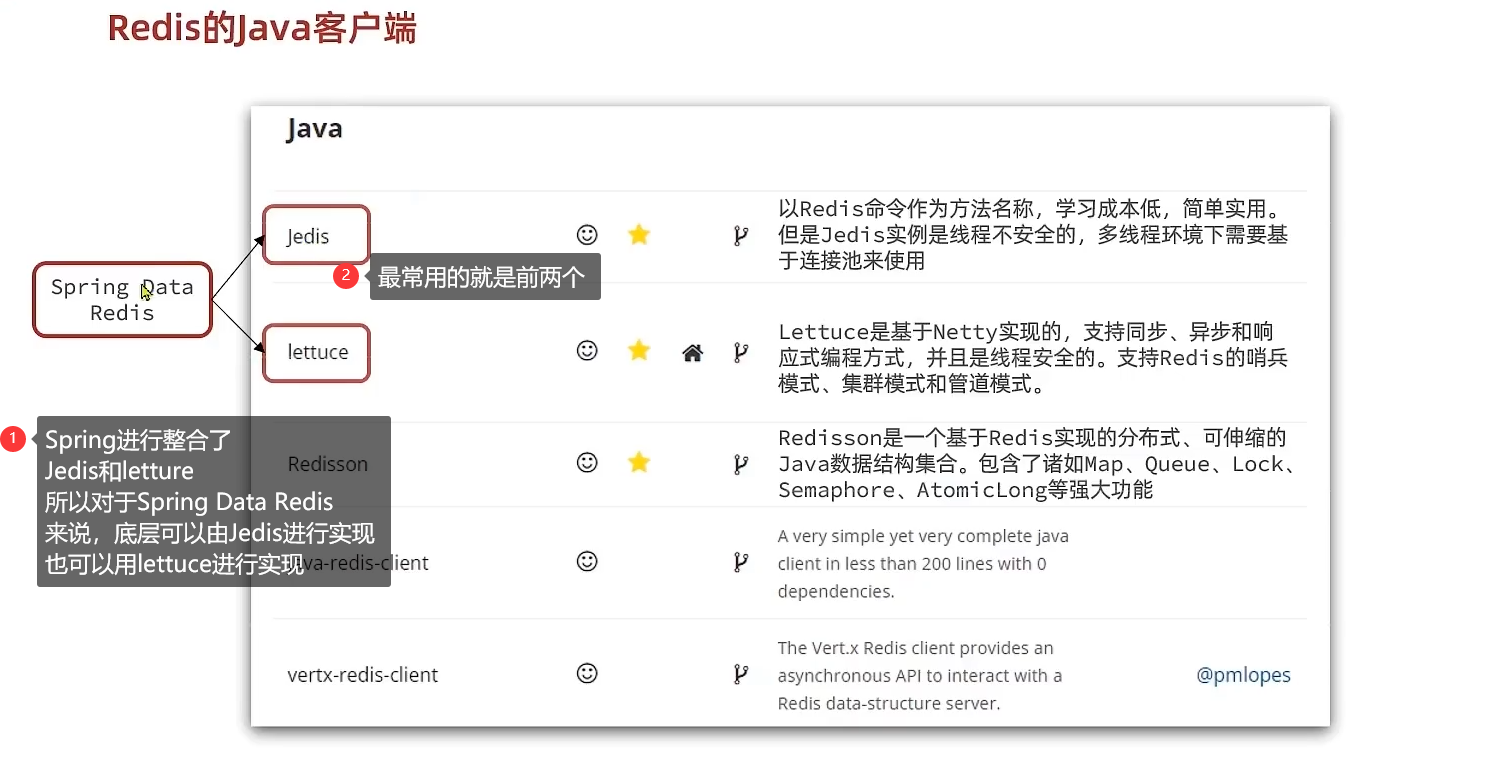Open the @pmlopes author link
The width and height of the screenshot is (1504, 765).
click(1243, 675)
